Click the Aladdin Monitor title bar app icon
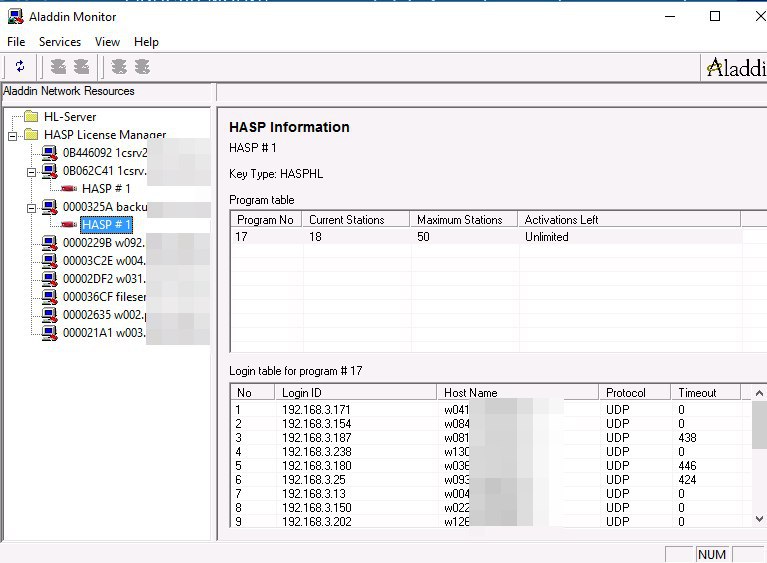767x563 pixels. coord(15,17)
